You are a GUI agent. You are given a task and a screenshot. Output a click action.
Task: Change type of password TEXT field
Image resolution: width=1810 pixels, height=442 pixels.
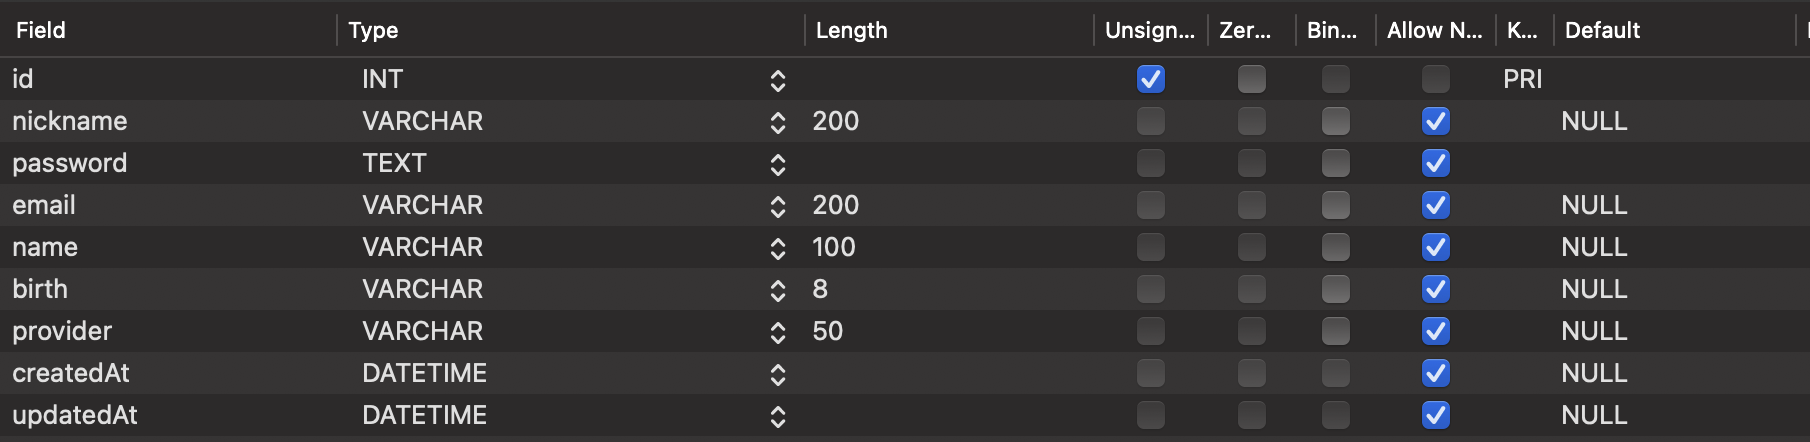[778, 164]
